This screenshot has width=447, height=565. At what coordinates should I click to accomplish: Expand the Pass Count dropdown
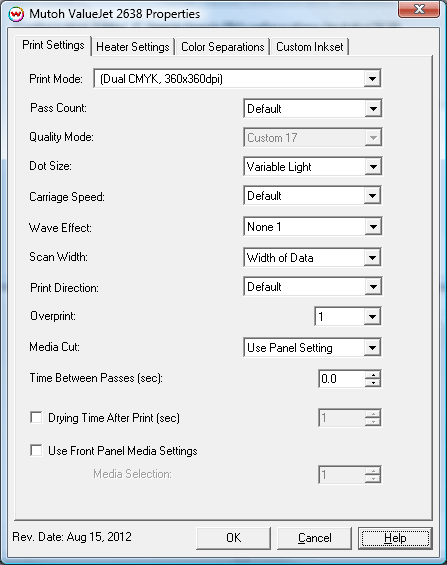click(x=312, y=108)
